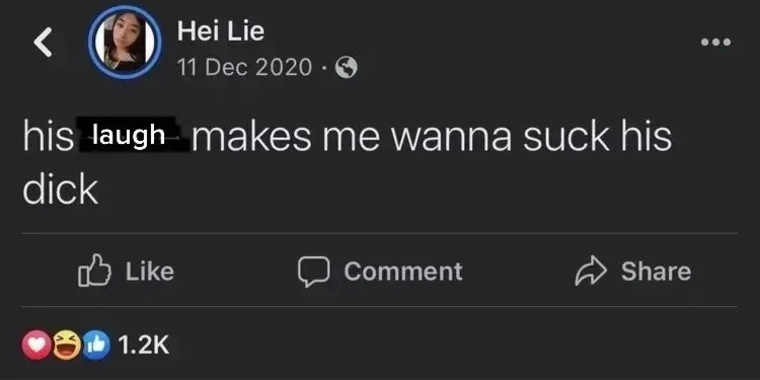
Task: Click the 11 Dec 2020 timestamp
Action: click(x=244, y=67)
